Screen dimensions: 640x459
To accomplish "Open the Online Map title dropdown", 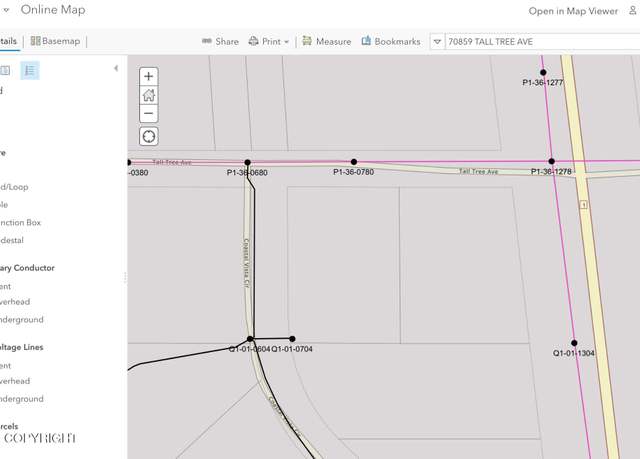I will [x=6, y=10].
